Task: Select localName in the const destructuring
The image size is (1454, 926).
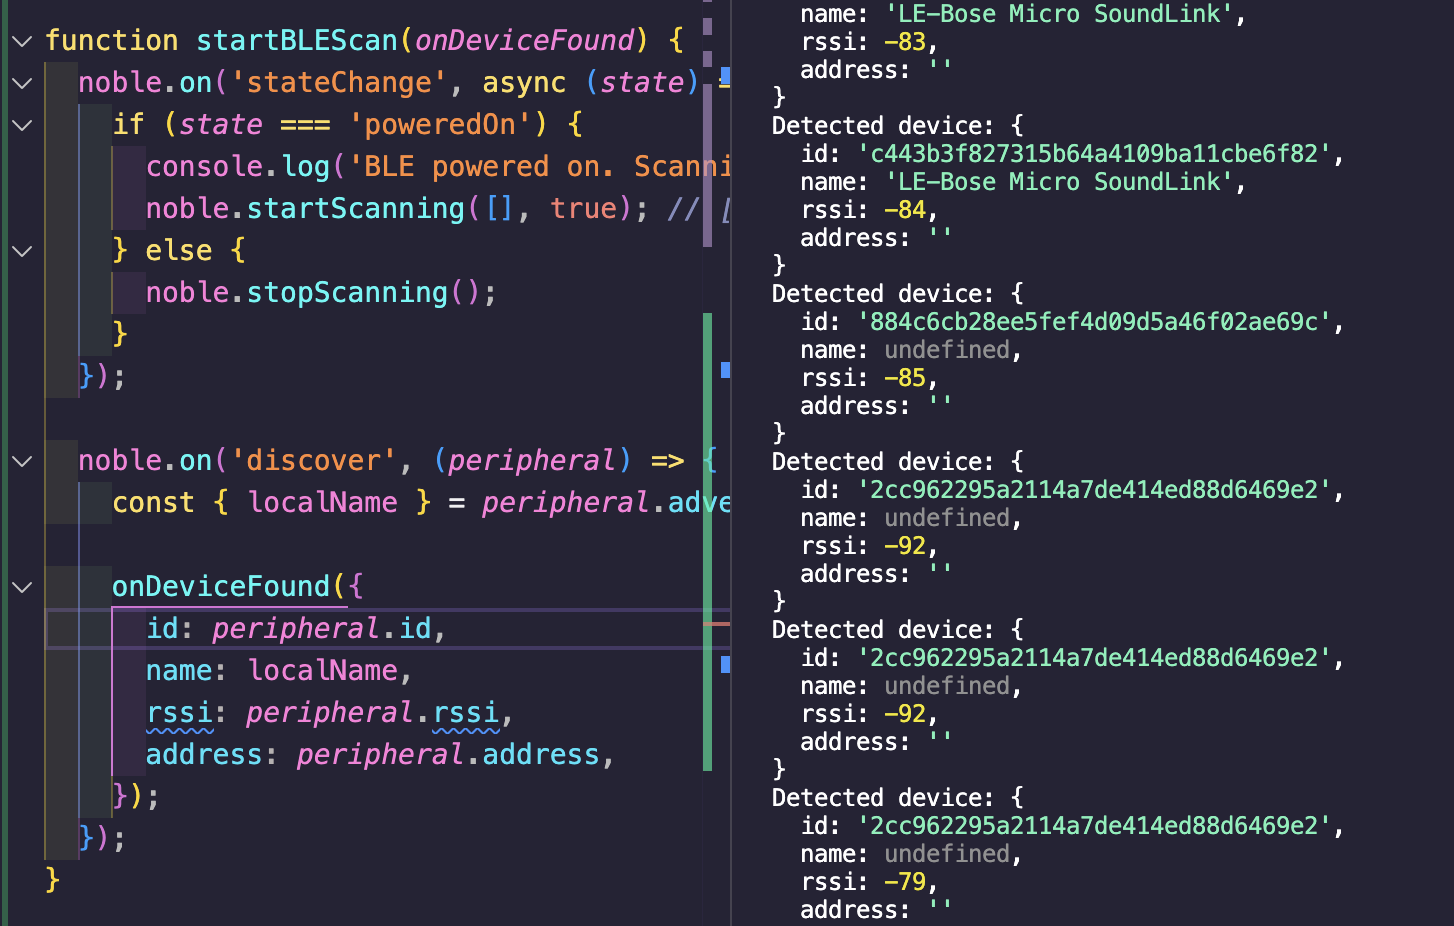Action: [x=322, y=503]
